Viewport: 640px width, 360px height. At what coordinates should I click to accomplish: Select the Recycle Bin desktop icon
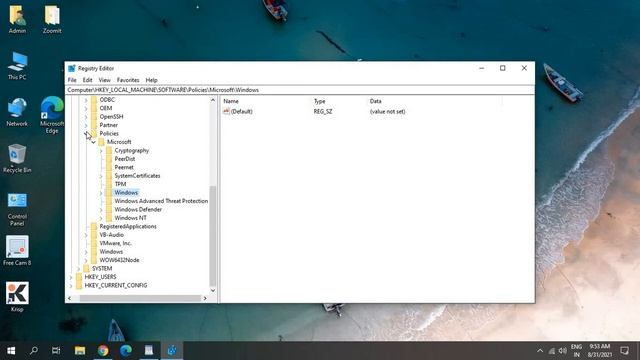[17, 158]
